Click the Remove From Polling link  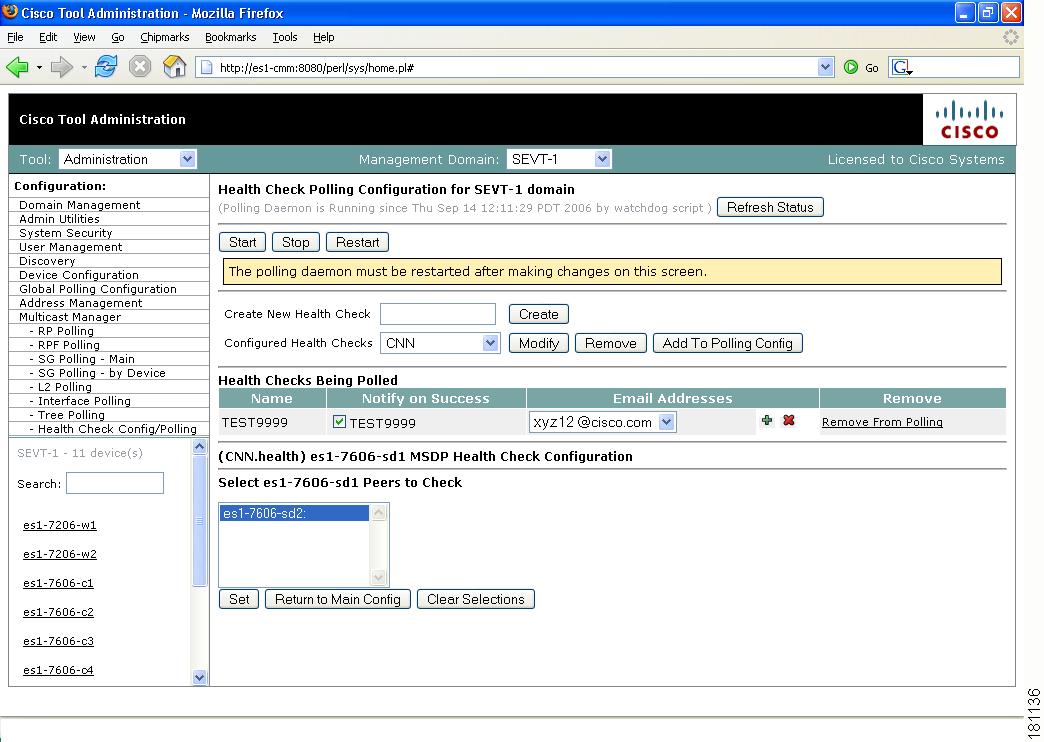[x=882, y=422]
